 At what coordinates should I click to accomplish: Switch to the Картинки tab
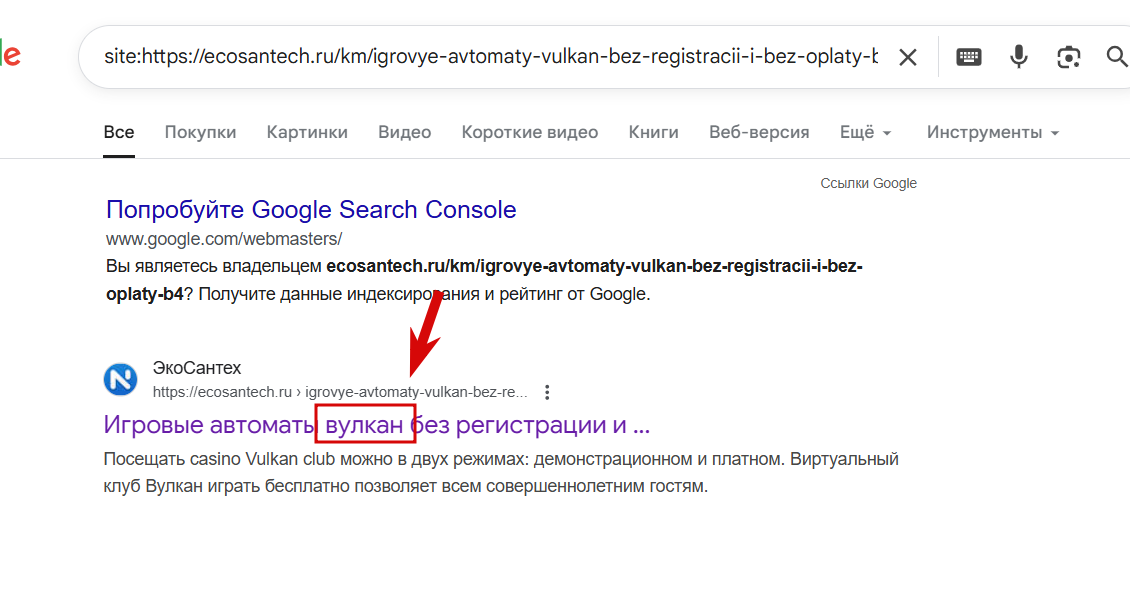tap(307, 133)
